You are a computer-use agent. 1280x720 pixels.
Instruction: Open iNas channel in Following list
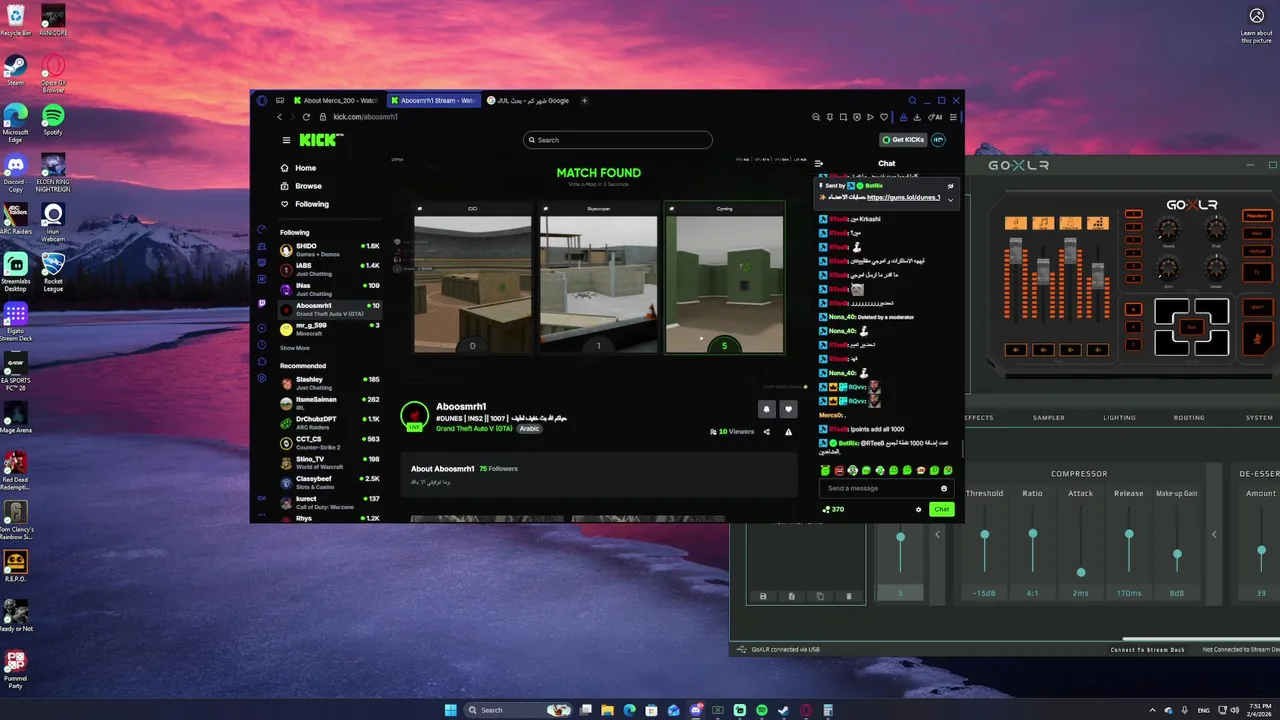point(329,289)
